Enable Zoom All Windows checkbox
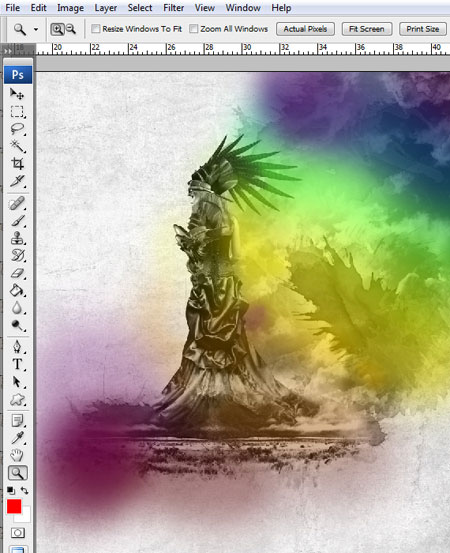 pyautogui.click(x=193, y=29)
